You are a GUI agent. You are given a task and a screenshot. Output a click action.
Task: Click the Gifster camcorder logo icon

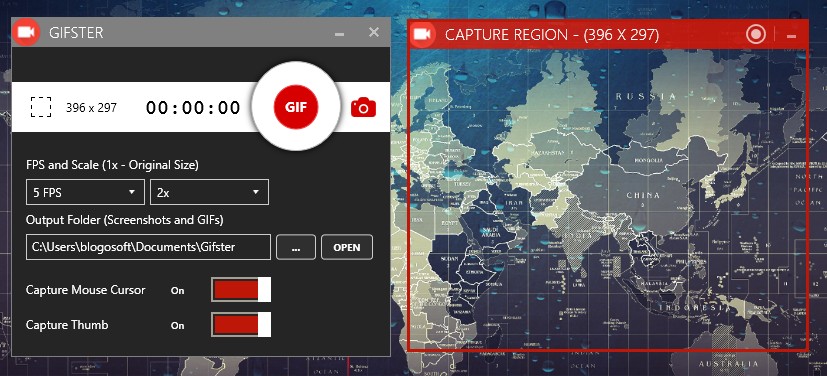click(x=26, y=32)
